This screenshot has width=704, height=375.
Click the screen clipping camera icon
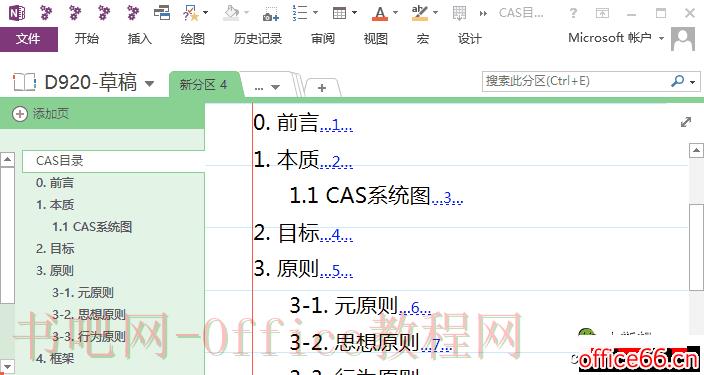tap(271, 13)
